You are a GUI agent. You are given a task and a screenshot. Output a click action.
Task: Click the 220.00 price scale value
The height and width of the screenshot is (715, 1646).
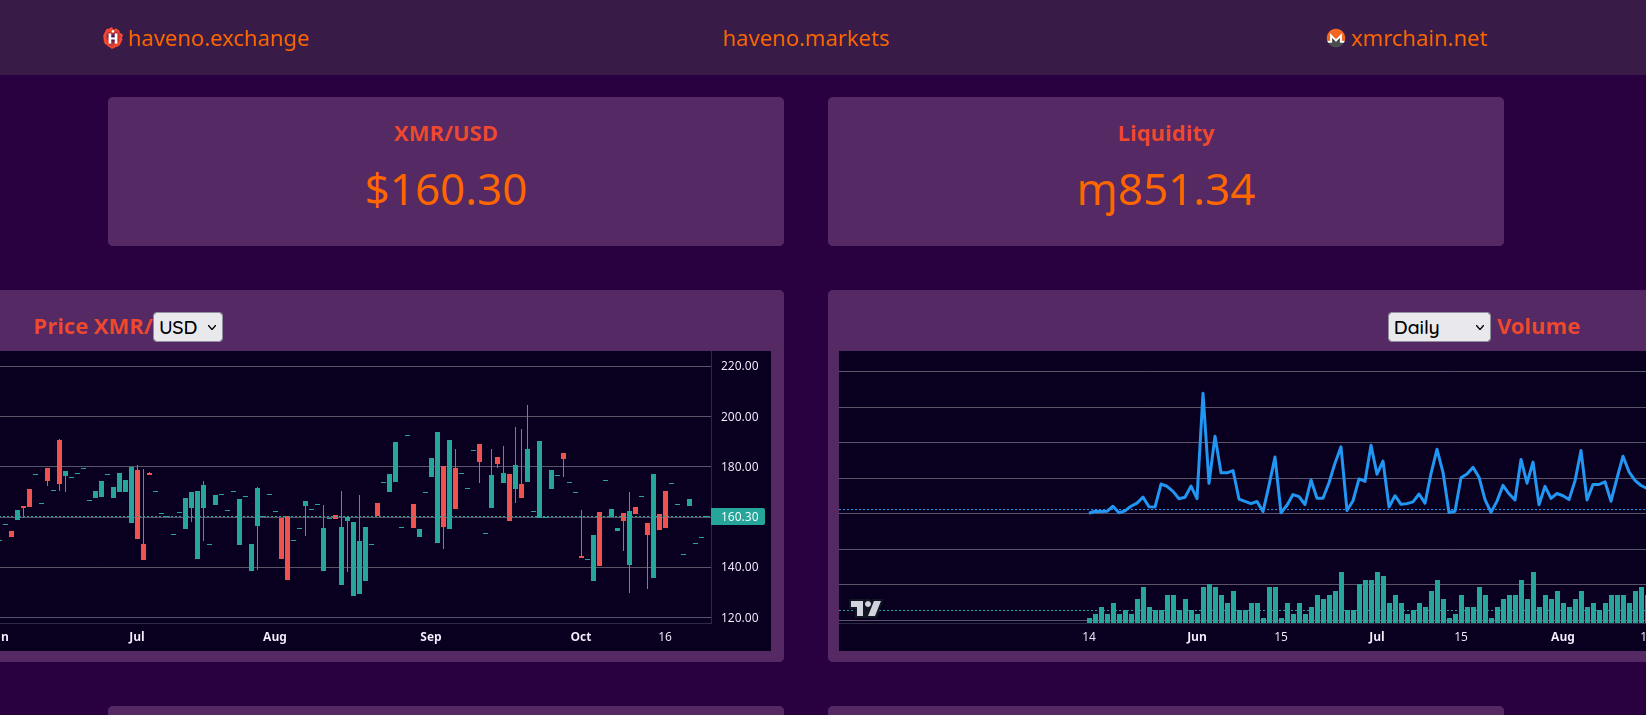point(739,366)
